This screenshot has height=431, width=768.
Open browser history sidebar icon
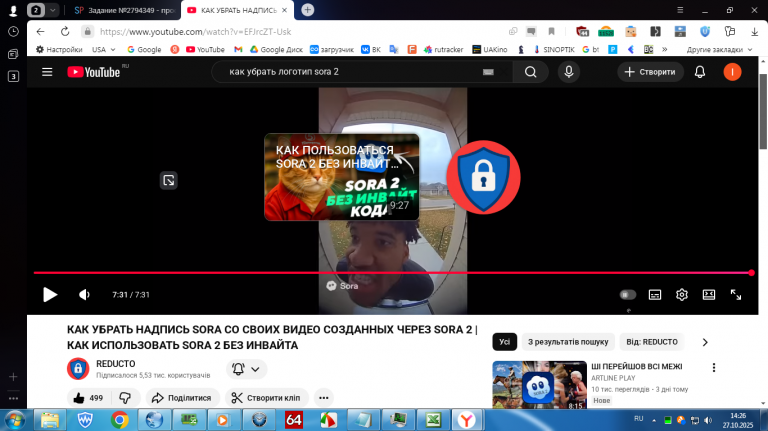click(13, 31)
